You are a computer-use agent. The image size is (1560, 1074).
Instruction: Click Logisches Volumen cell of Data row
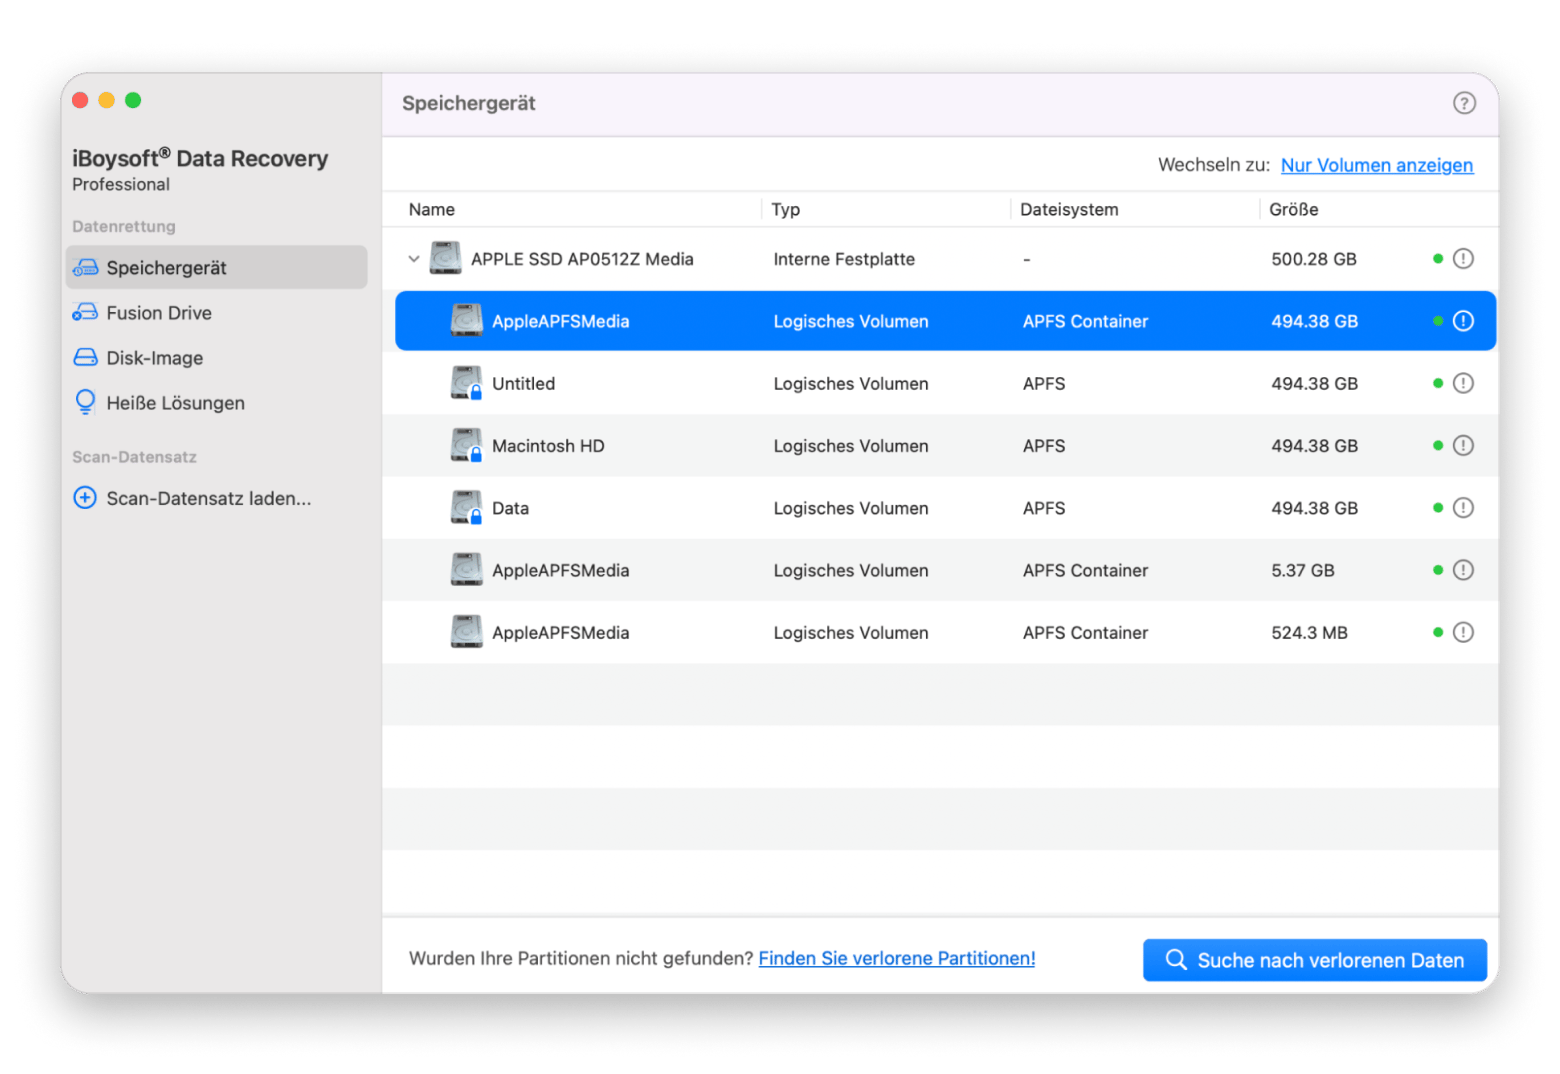pyautogui.click(x=851, y=508)
